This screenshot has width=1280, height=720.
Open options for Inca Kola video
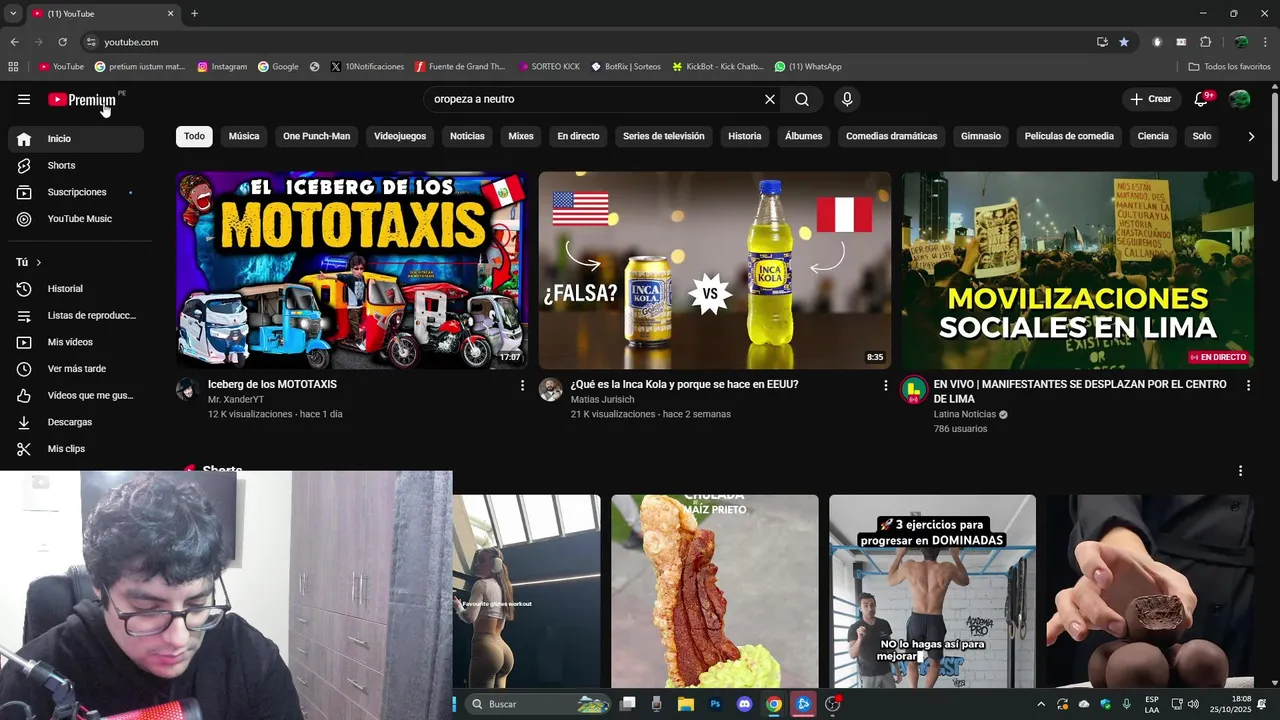coord(885,385)
